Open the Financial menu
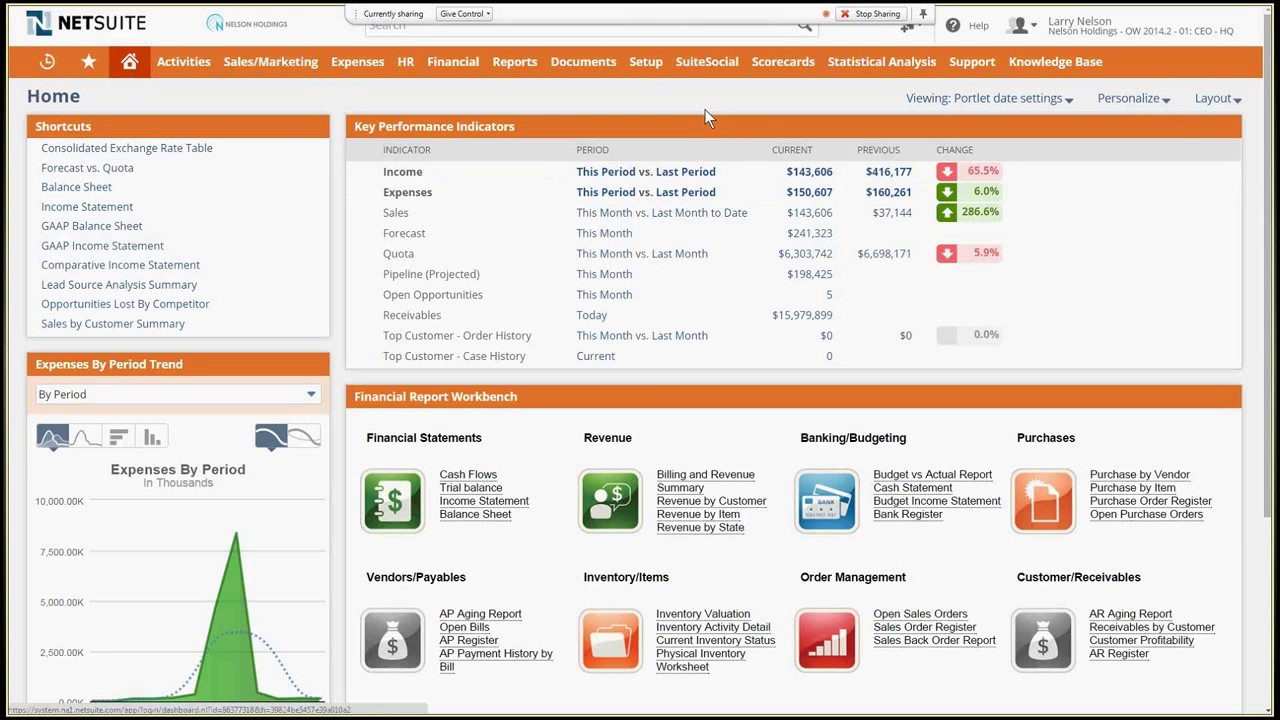 point(453,62)
